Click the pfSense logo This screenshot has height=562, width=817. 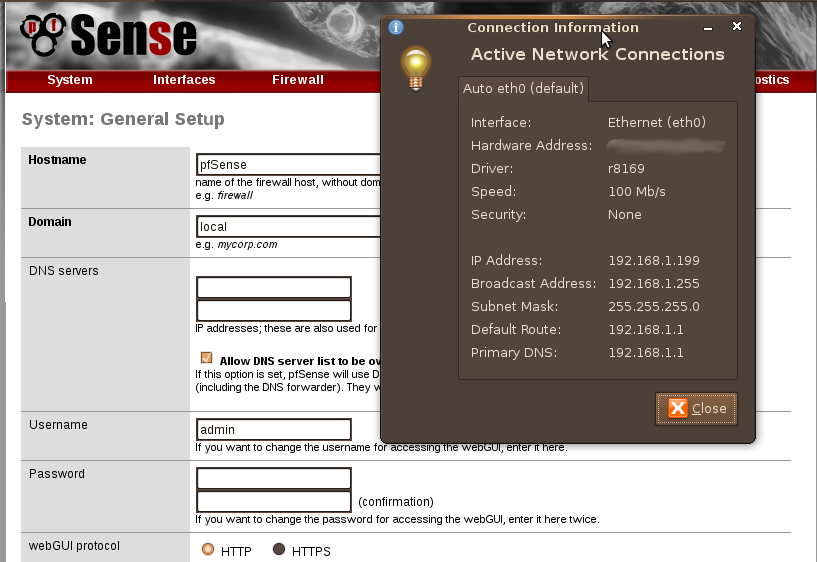coord(108,34)
